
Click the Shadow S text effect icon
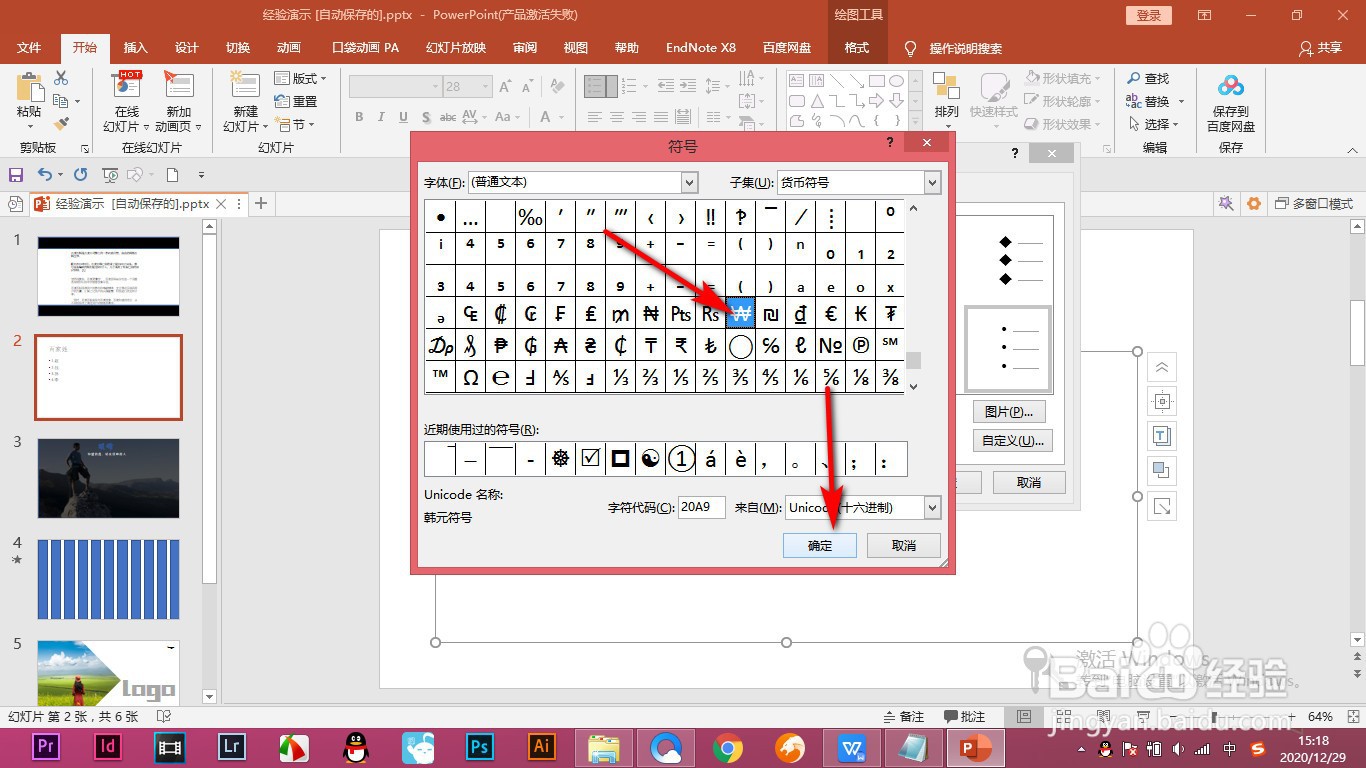[427, 117]
